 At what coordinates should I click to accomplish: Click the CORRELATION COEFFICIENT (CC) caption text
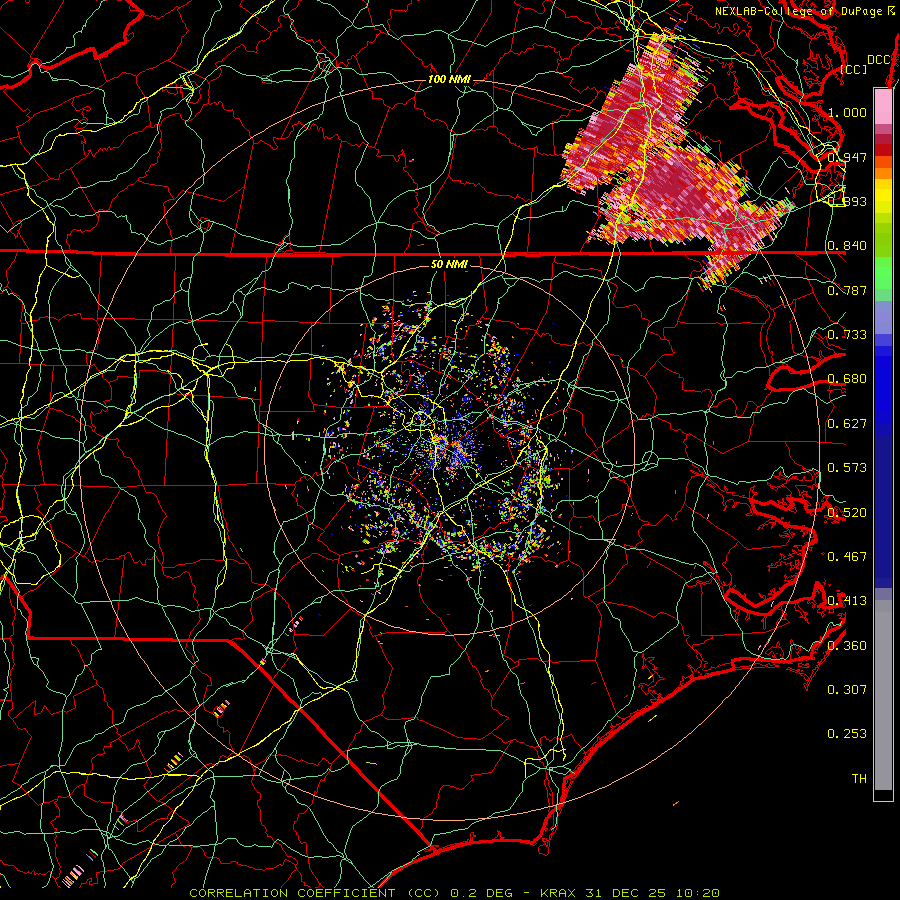pyautogui.click(x=315, y=893)
